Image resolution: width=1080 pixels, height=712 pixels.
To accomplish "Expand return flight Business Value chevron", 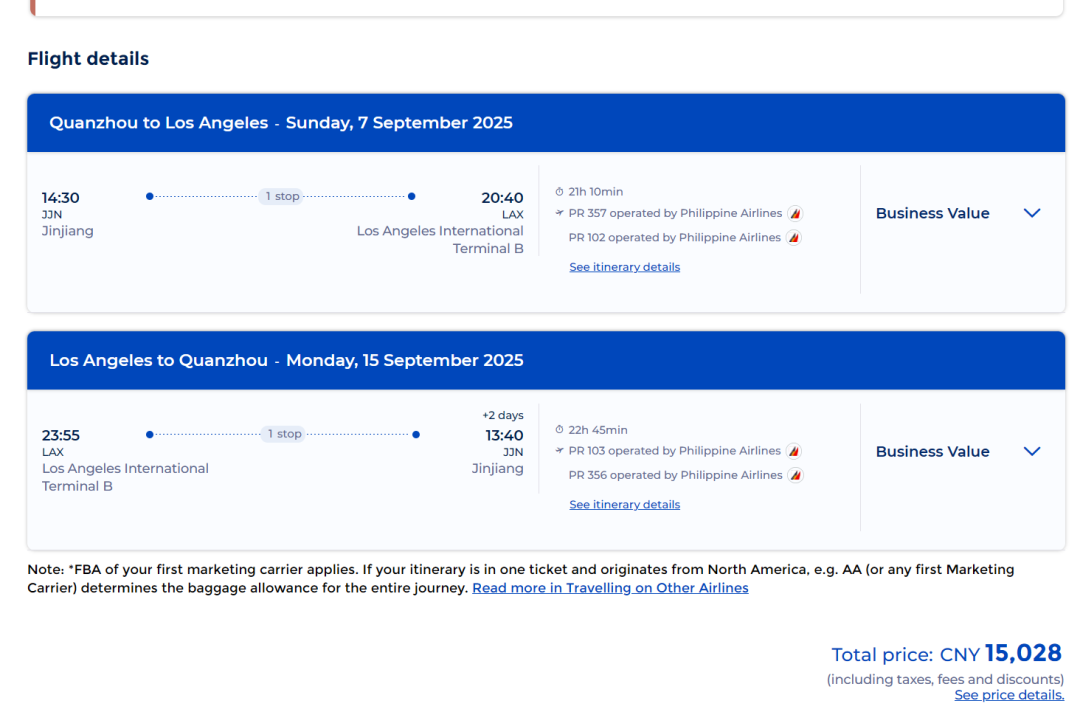I will pyautogui.click(x=1033, y=451).
